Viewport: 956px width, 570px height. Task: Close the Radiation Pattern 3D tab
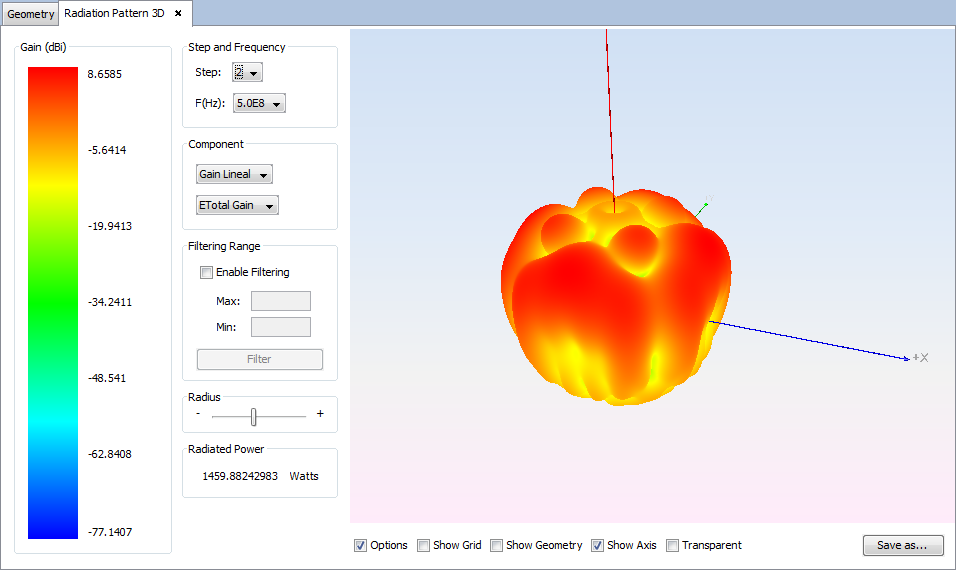(x=178, y=14)
